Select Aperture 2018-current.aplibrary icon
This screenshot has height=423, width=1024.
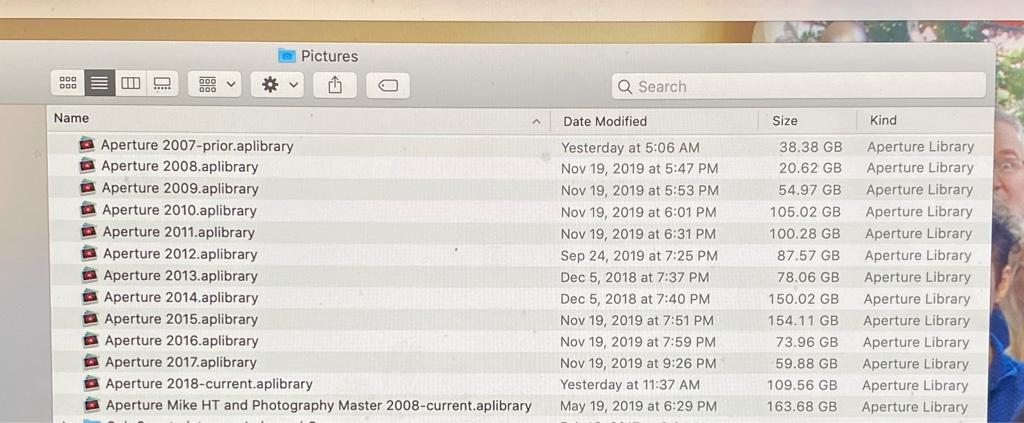coord(92,383)
